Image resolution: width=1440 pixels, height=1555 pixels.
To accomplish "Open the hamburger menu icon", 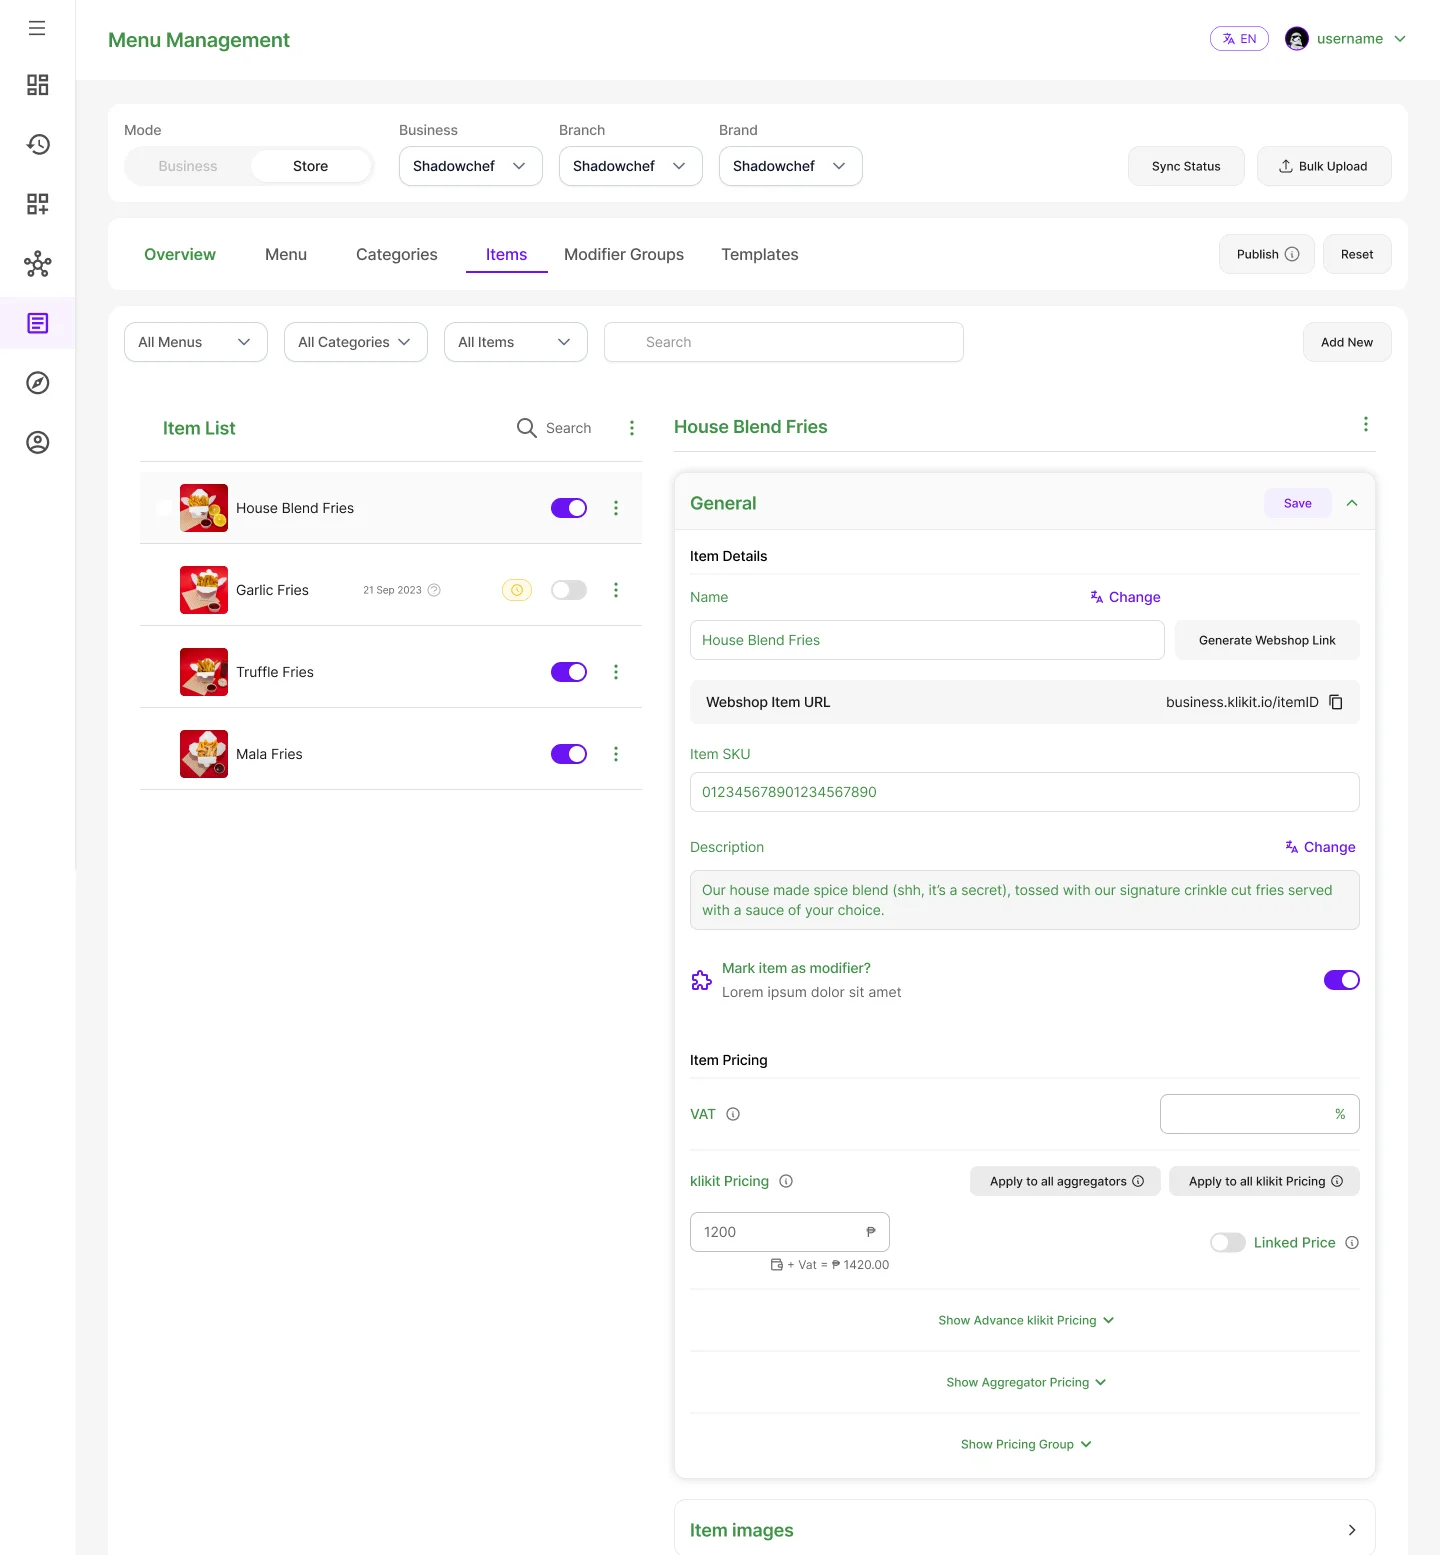I will click(37, 28).
